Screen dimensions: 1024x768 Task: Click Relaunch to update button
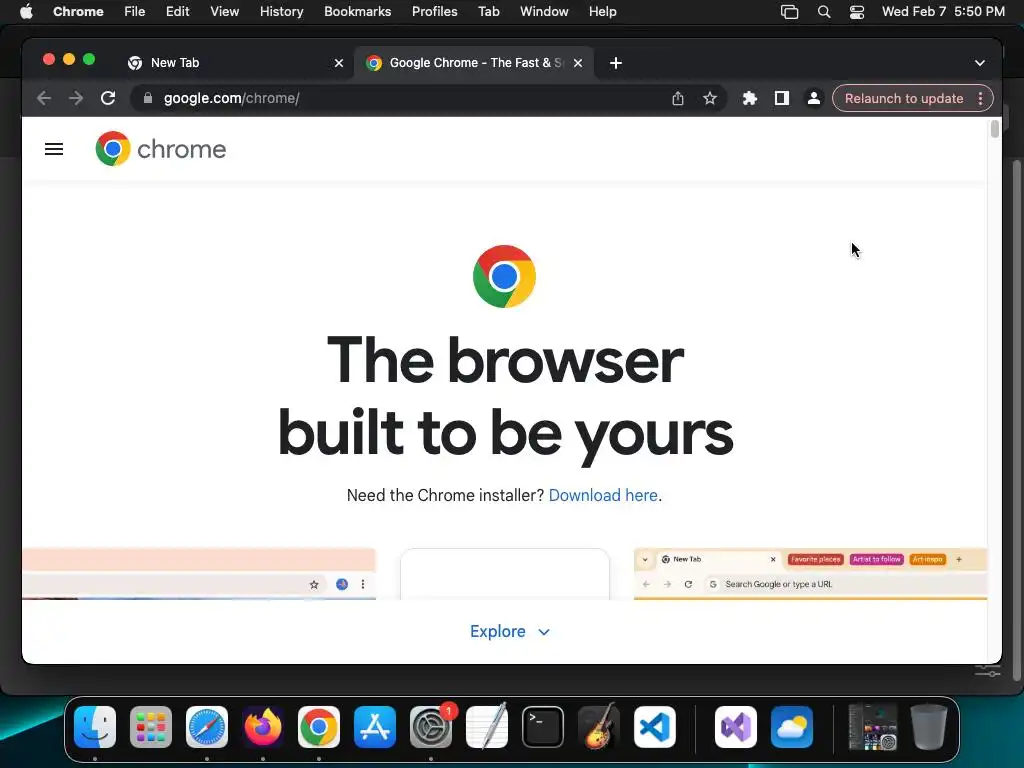point(904,98)
